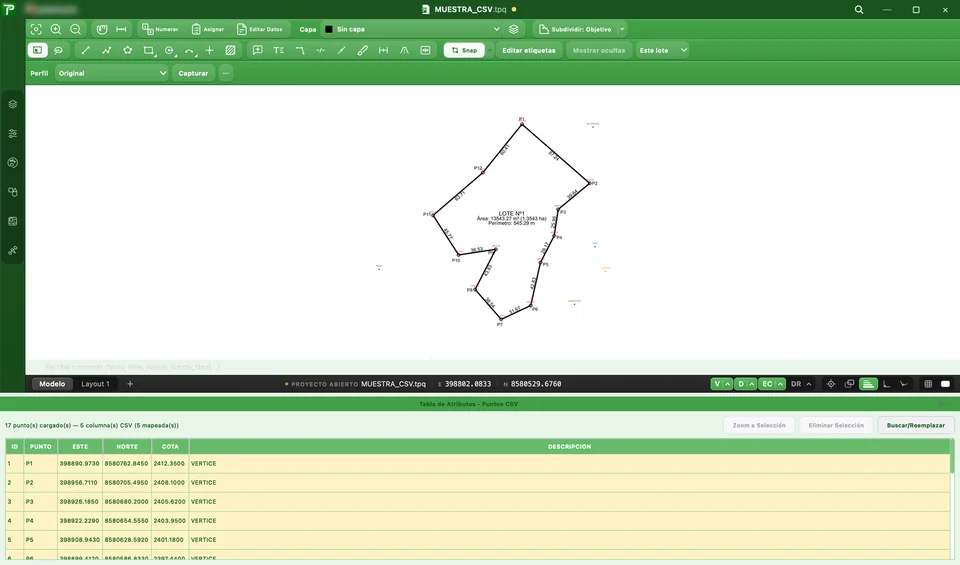
Task: Open the Perfil 'Original' dropdown
Action: click(111, 73)
